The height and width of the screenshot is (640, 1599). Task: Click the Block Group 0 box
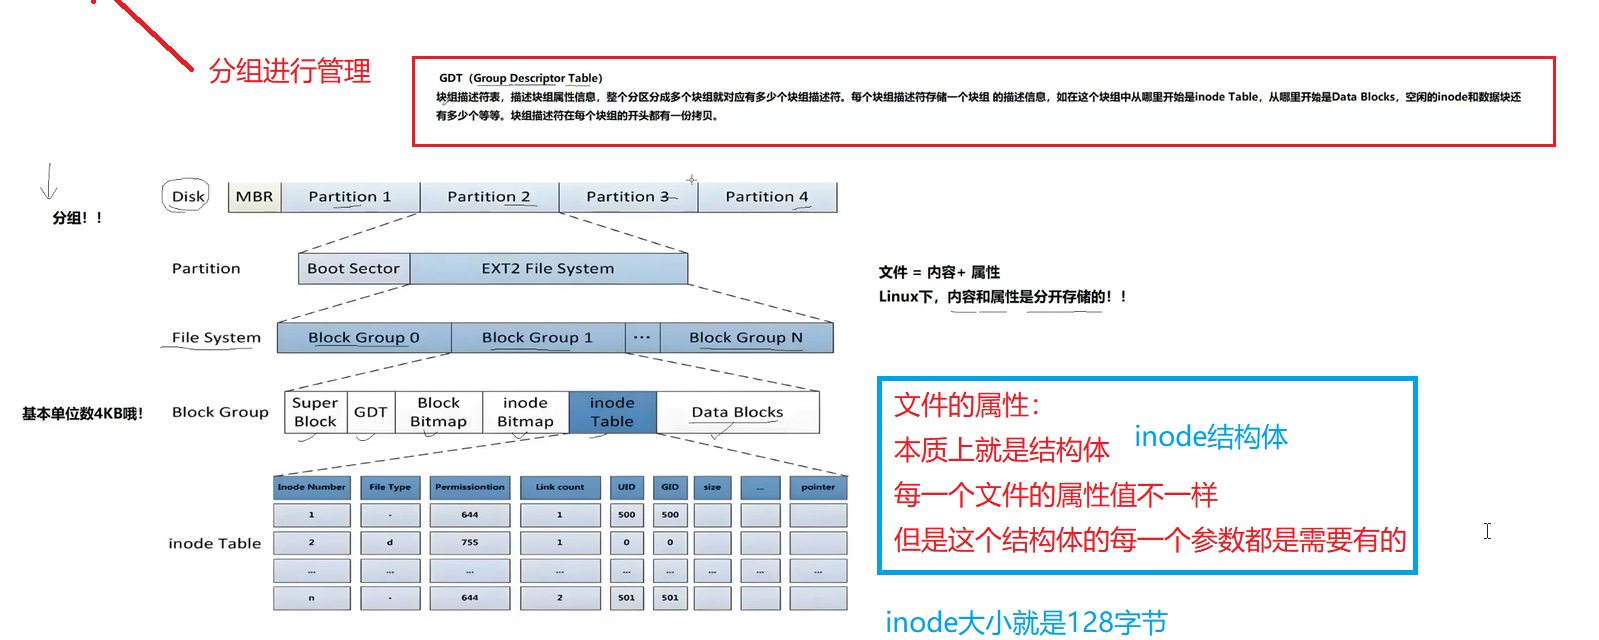point(364,338)
